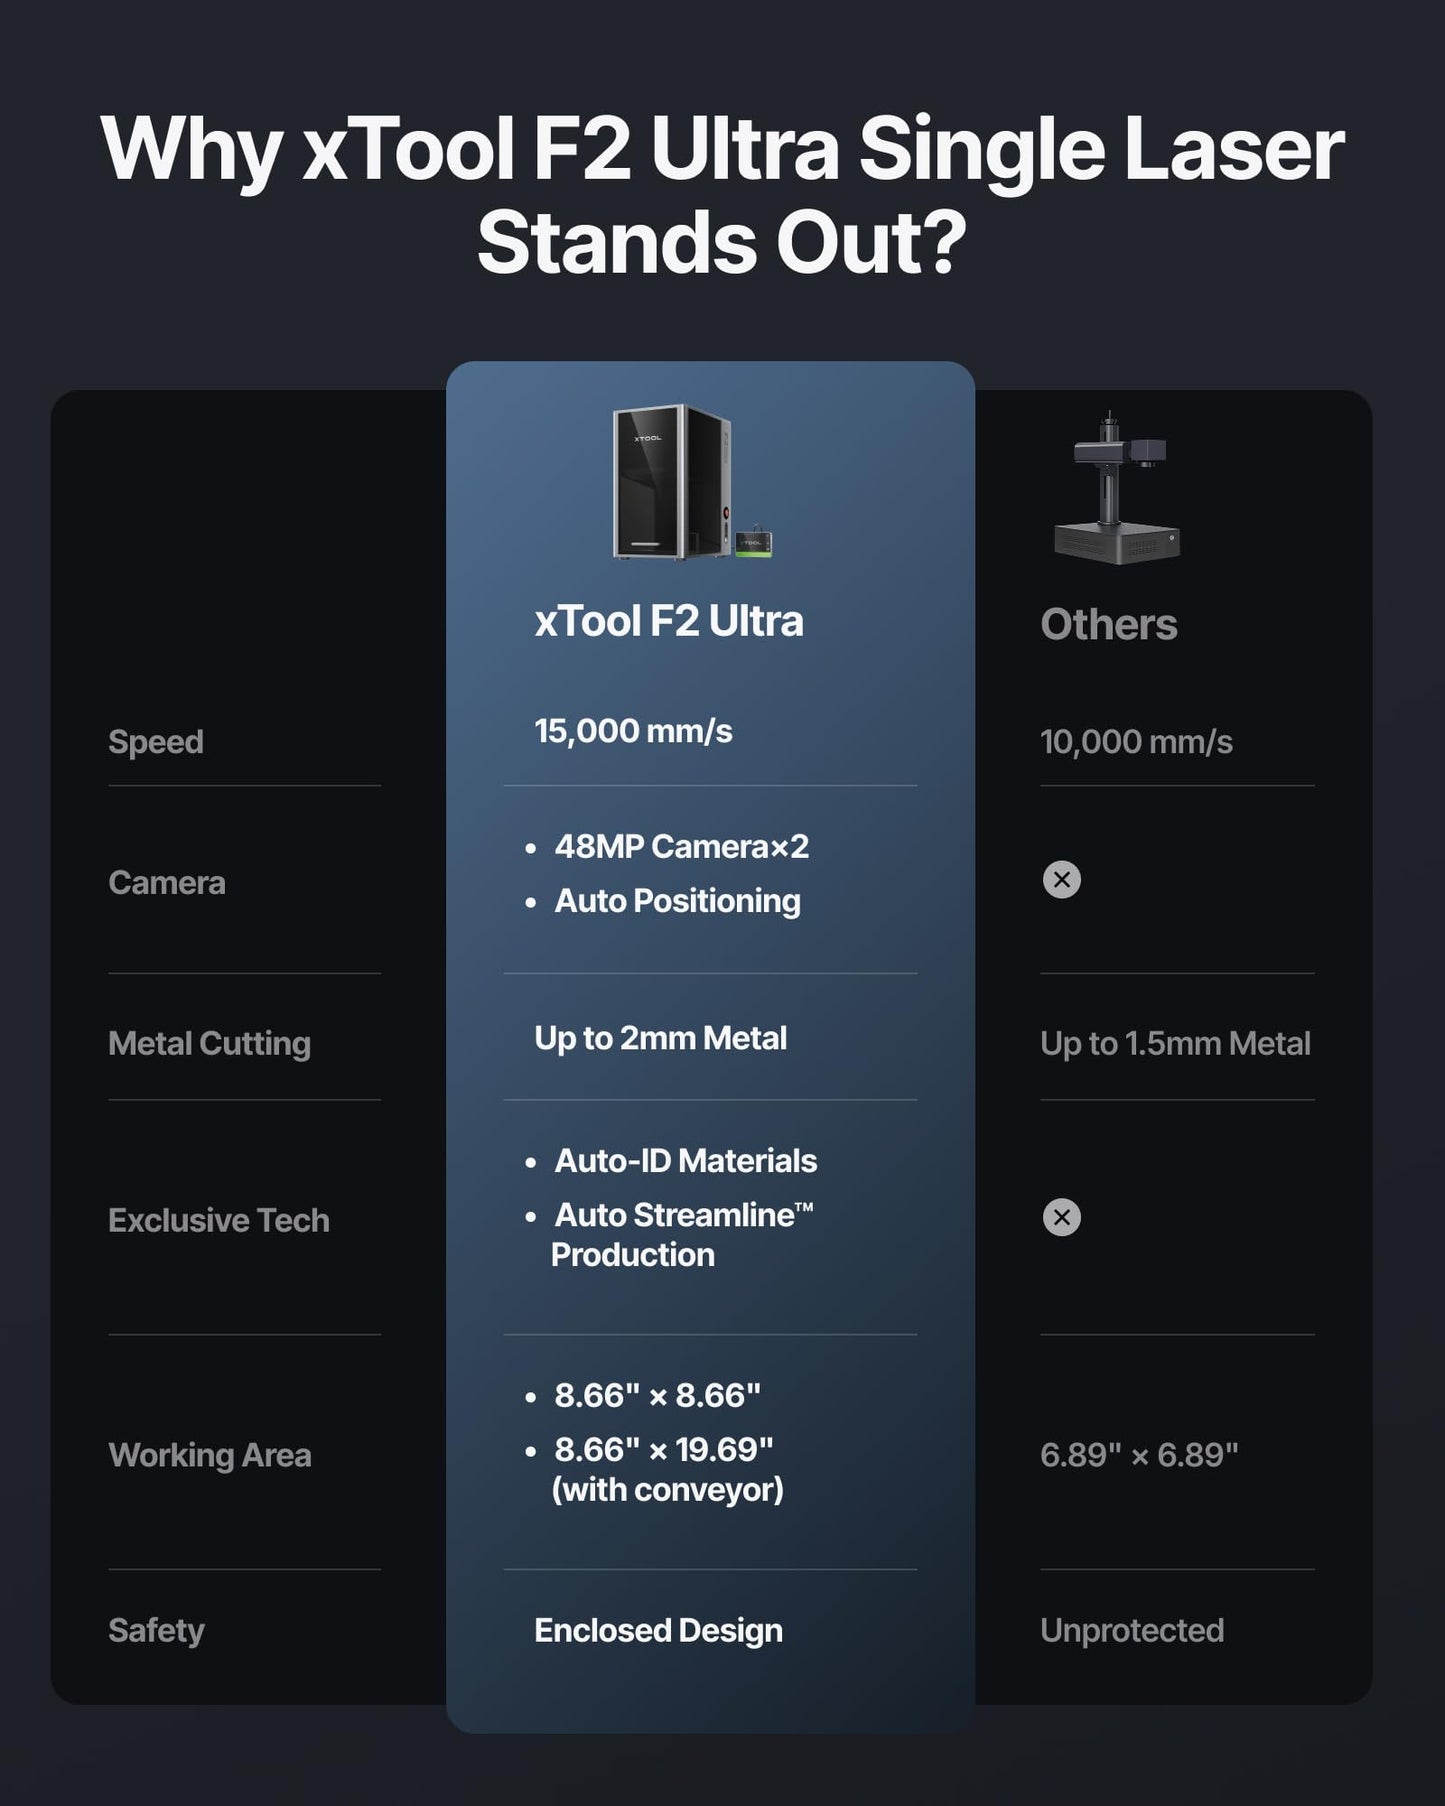Click the X icon in Exclusive Tech row
This screenshot has height=1806, width=1445.
pyautogui.click(x=1061, y=1217)
